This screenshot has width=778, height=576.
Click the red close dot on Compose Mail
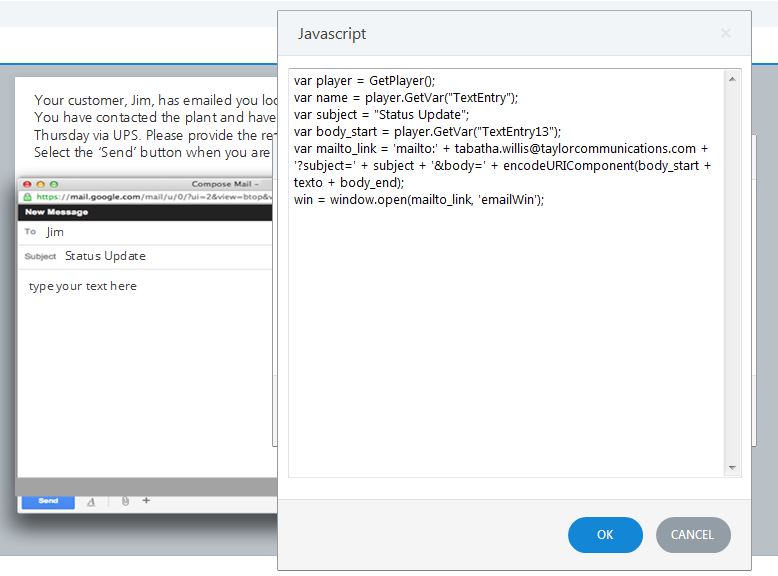[x=27, y=184]
